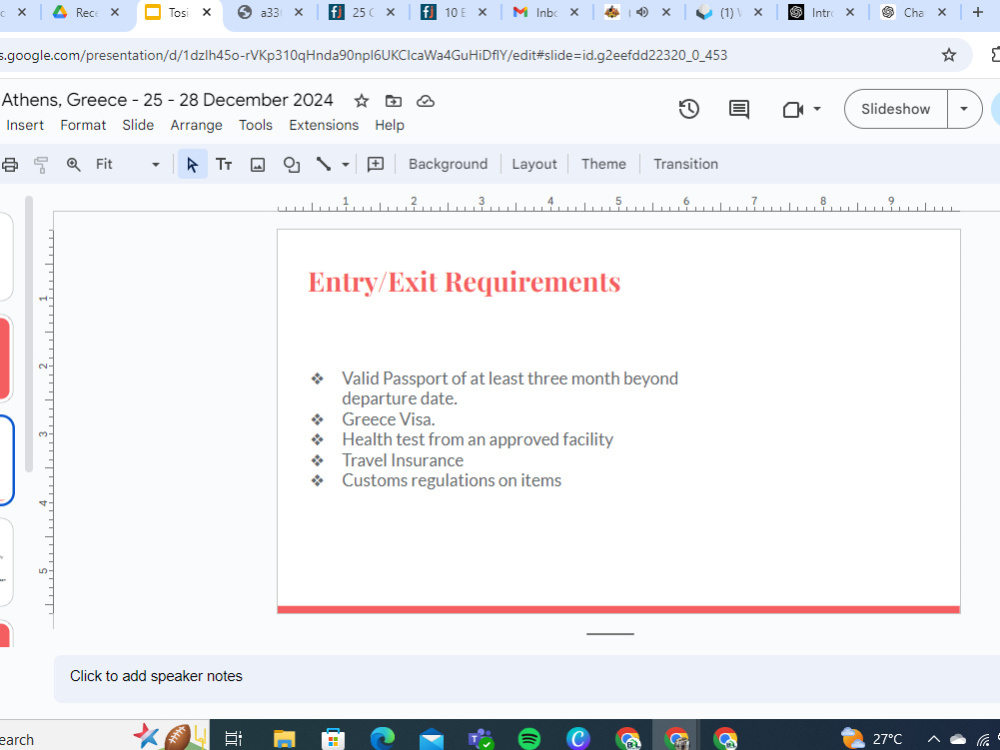
Task: Click 'Customs regulations on items' bullet
Action: (x=452, y=480)
